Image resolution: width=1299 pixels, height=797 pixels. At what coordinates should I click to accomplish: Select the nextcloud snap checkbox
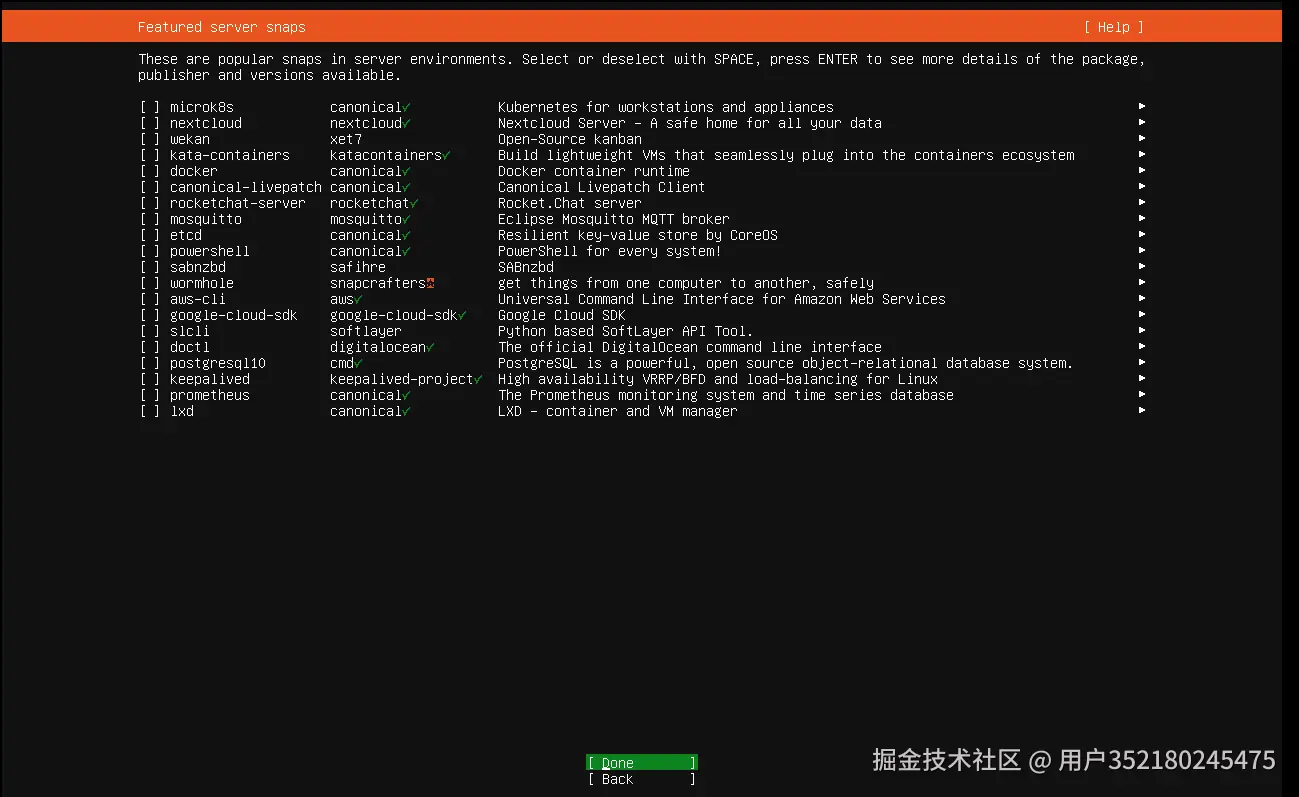coord(150,123)
